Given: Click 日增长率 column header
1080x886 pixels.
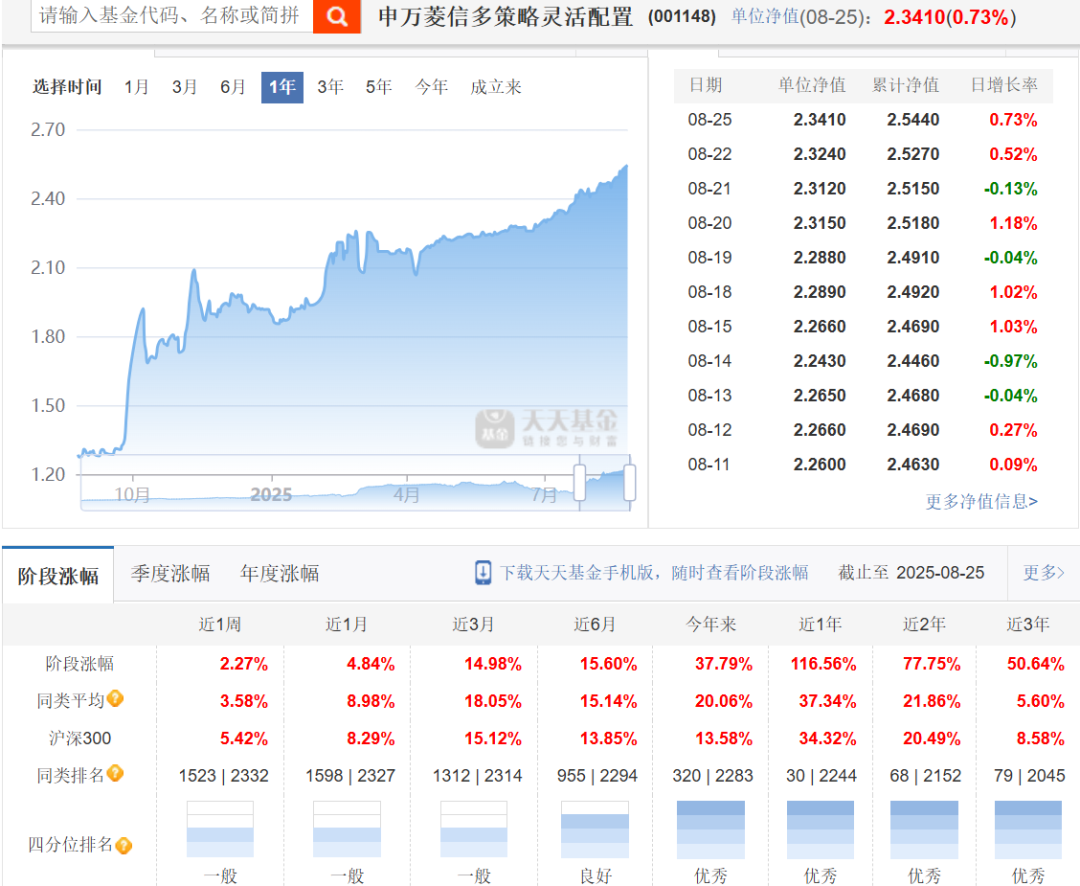Looking at the screenshot, I should pyautogui.click(x=1004, y=85).
